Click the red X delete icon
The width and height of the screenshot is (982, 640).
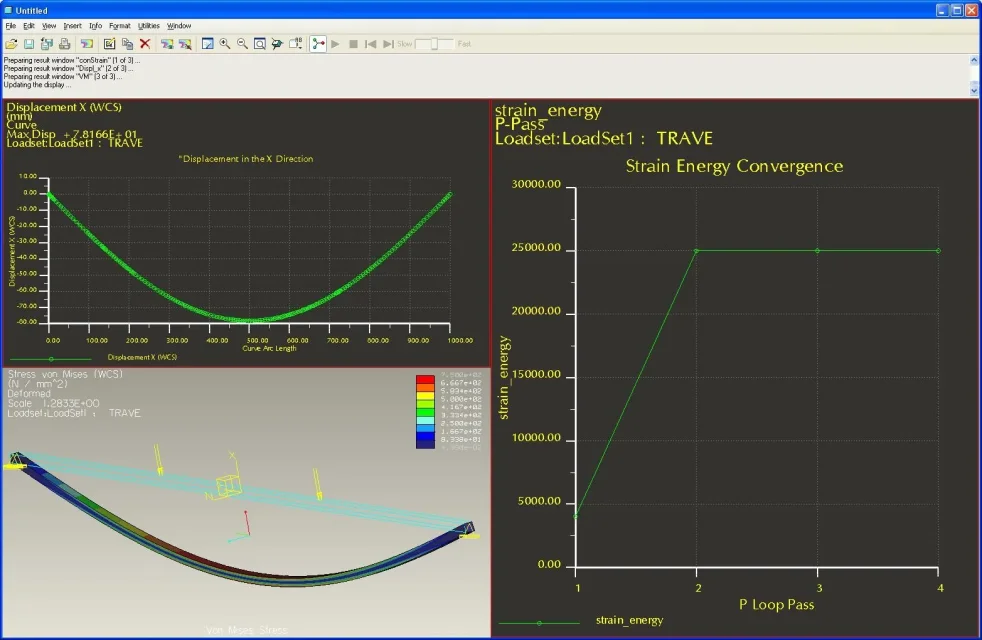[x=145, y=44]
